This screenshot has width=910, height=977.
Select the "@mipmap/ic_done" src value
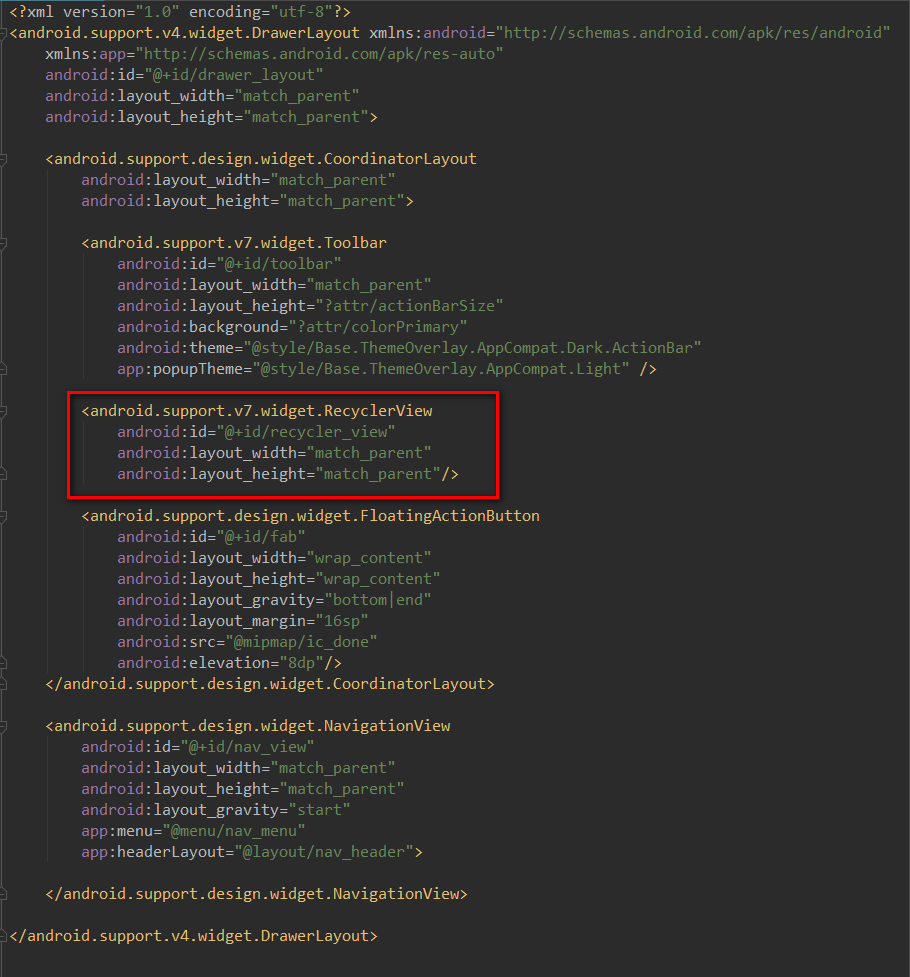pyautogui.click(x=301, y=642)
